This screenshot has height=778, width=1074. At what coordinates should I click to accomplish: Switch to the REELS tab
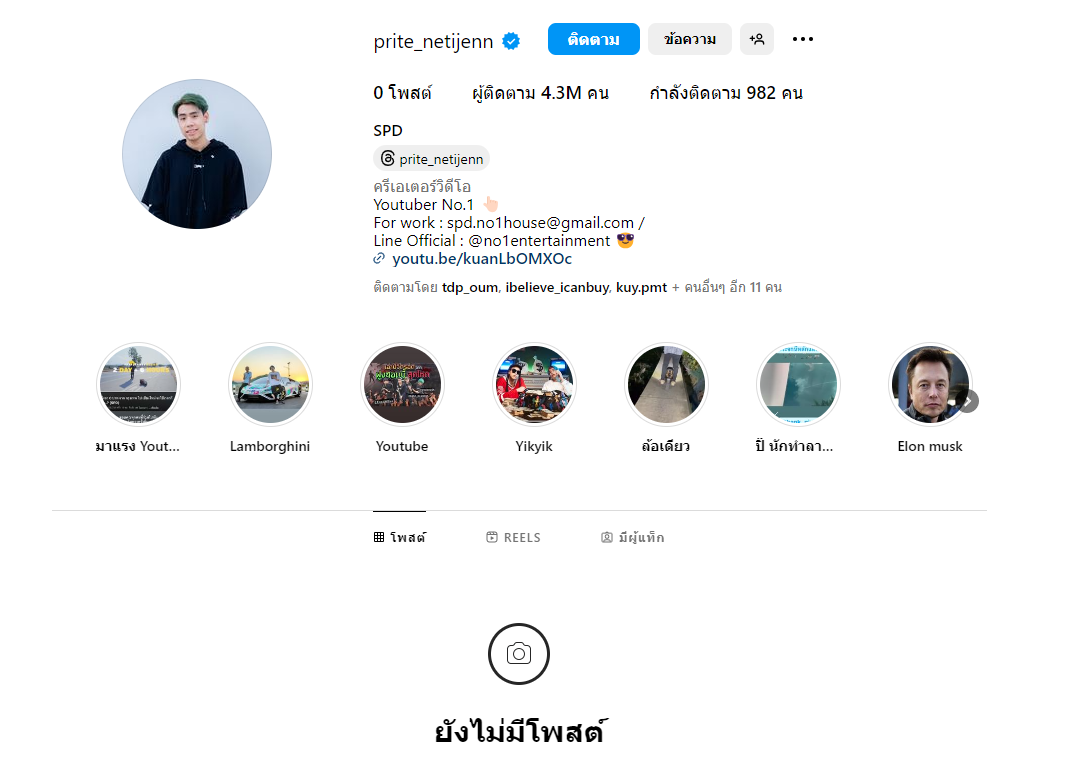[514, 538]
